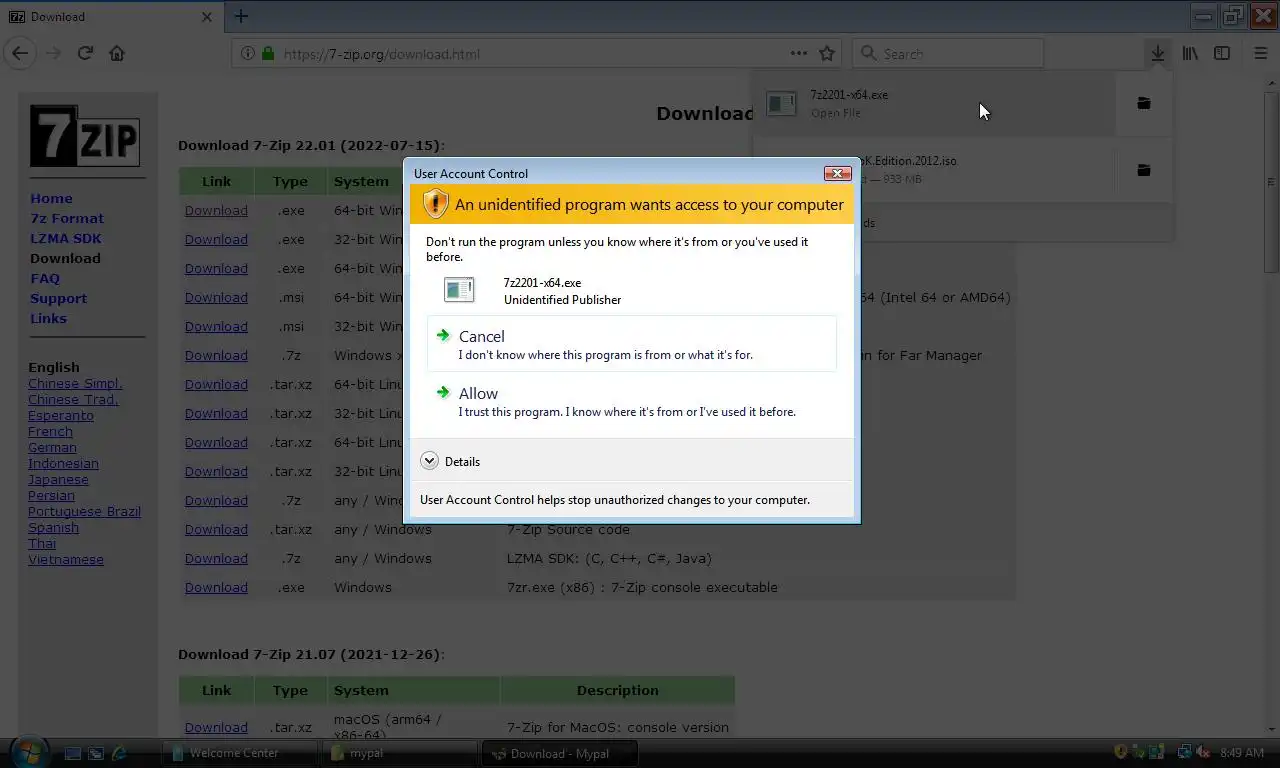The height and width of the screenshot is (768, 1280).
Task: Click the page vertical scrollbar
Action: pyautogui.click(x=1271, y=182)
